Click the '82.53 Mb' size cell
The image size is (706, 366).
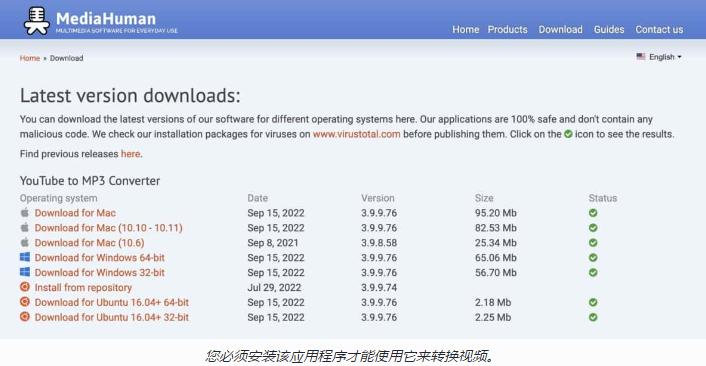tap(496, 228)
